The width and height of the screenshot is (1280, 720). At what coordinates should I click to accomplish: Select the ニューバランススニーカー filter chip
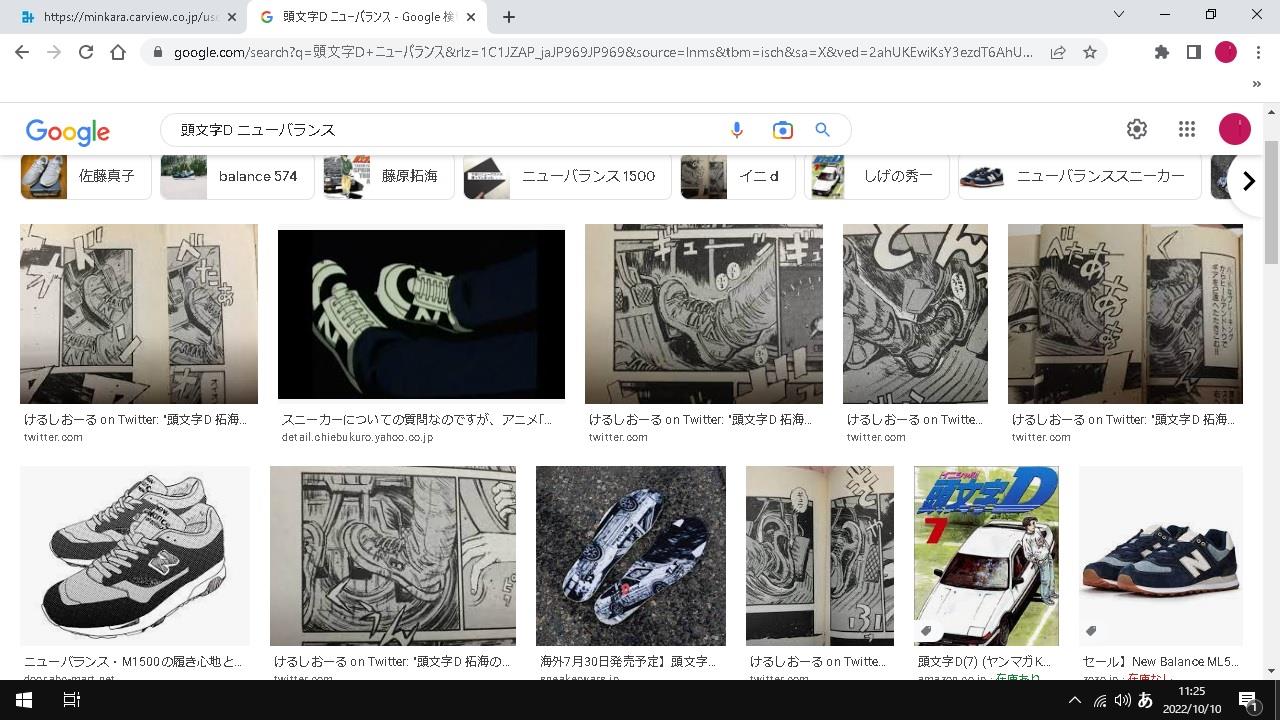[1080, 176]
